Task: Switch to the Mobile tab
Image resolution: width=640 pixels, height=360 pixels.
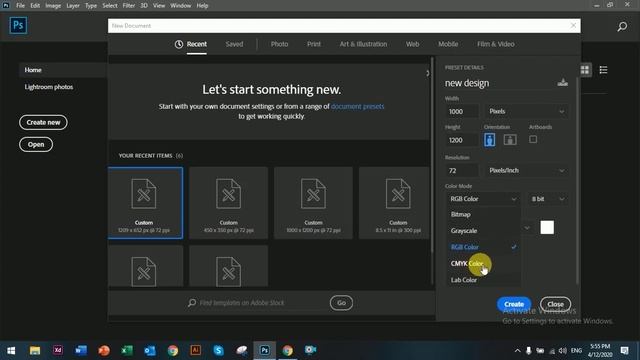Action: coord(448,44)
